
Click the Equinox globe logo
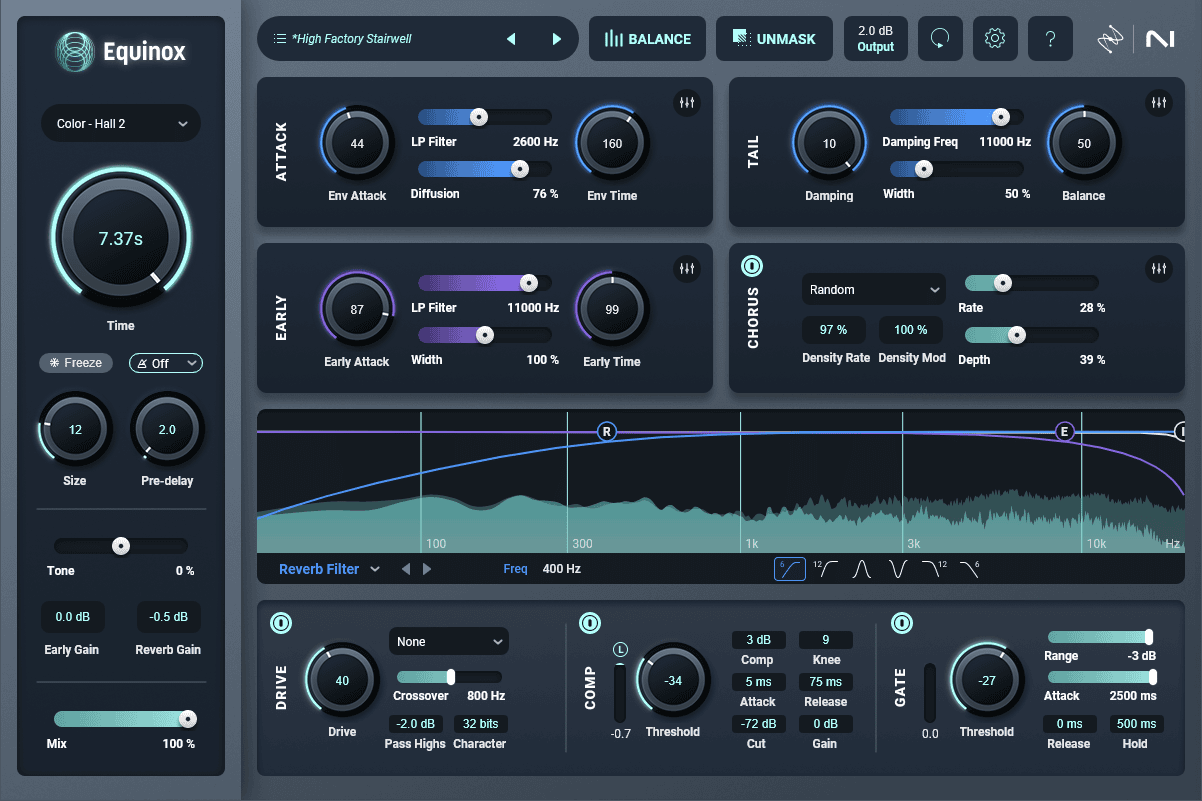coord(74,51)
